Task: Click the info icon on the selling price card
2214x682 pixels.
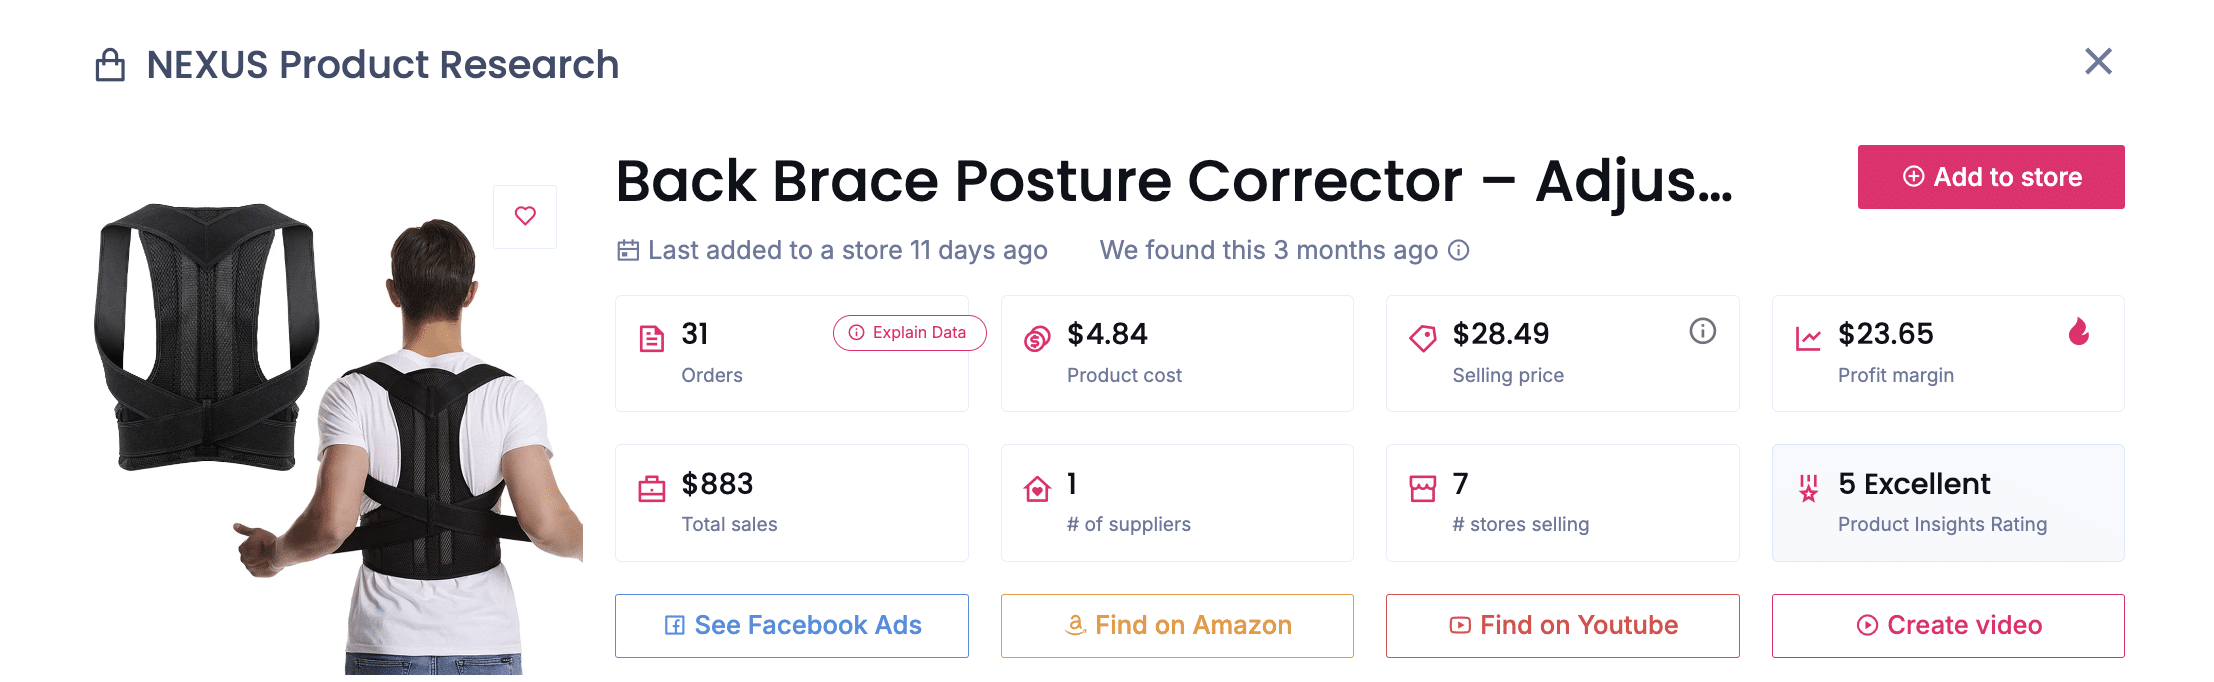Action: pos(1703,332)
